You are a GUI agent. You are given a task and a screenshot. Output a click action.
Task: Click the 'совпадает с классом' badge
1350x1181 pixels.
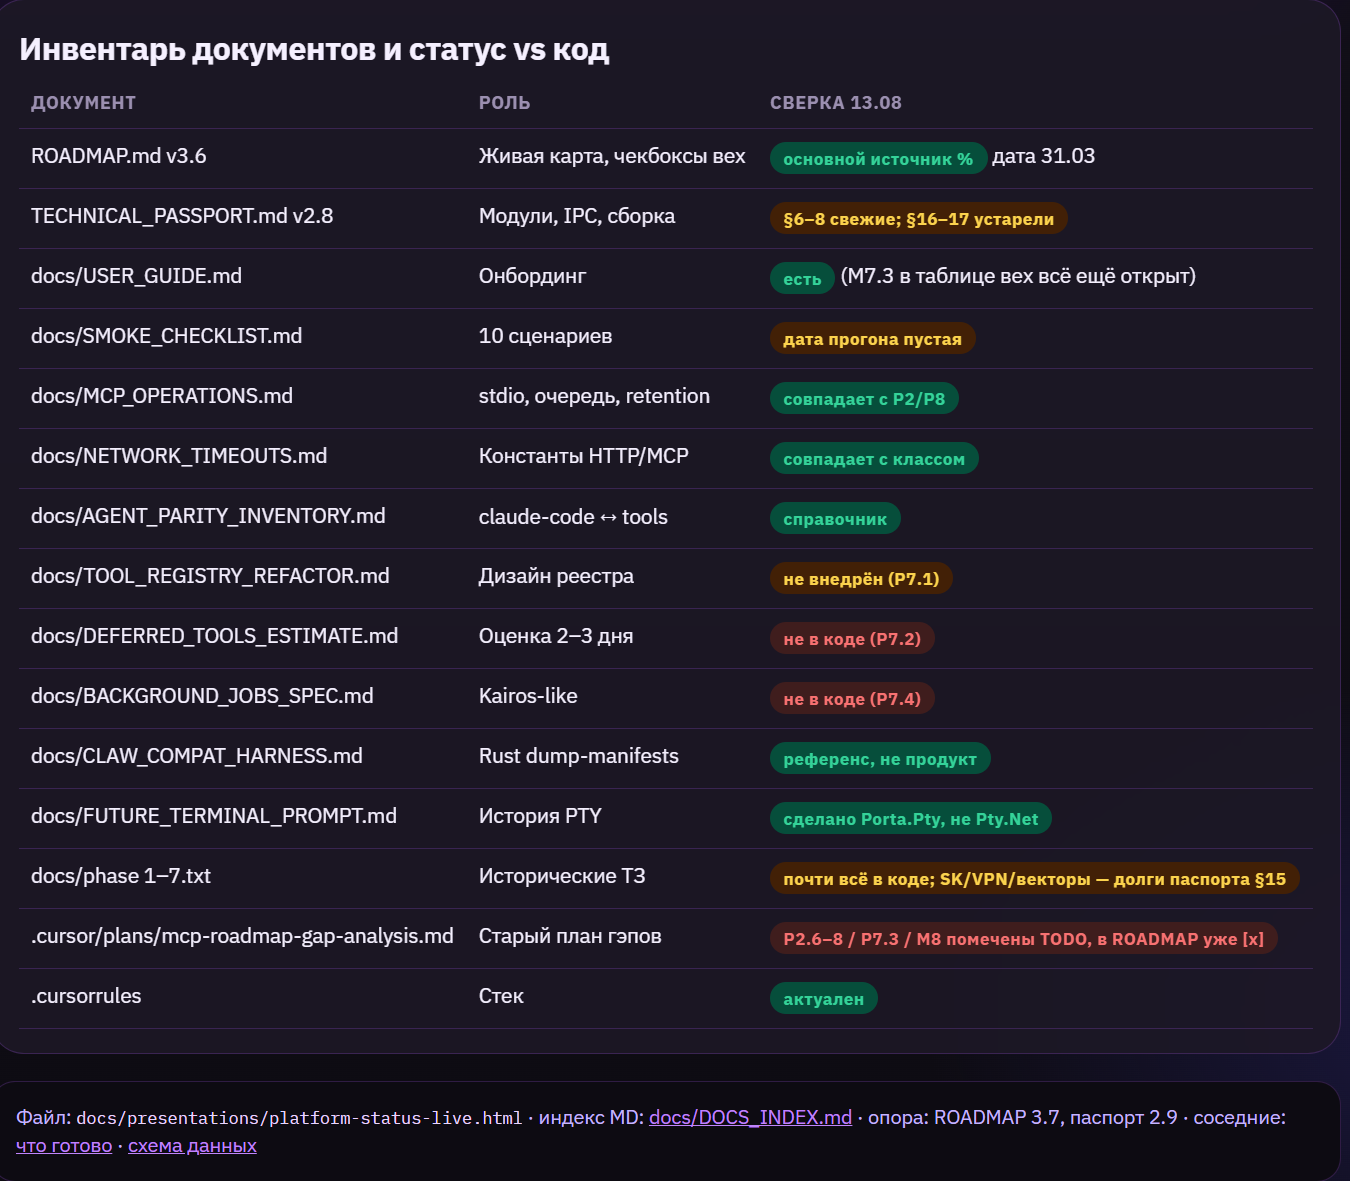click(x=874, y=458)
